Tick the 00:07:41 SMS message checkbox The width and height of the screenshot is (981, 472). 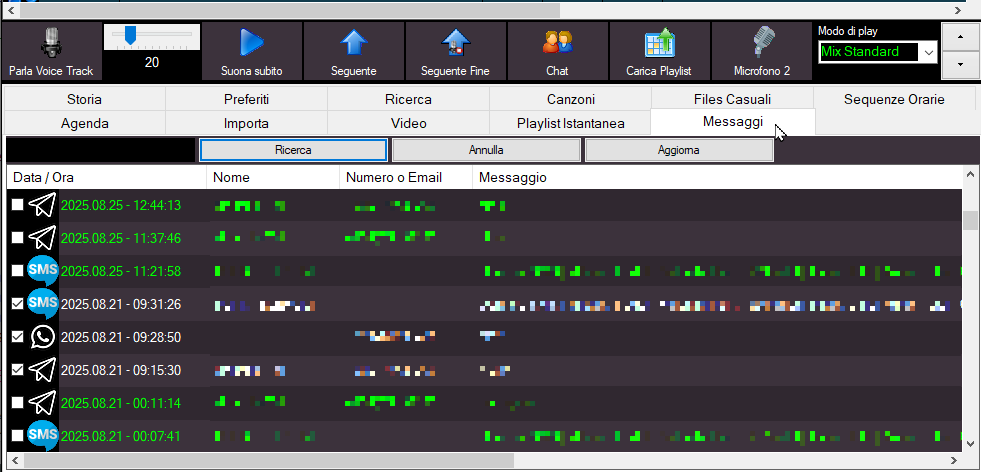pos(17,436)
